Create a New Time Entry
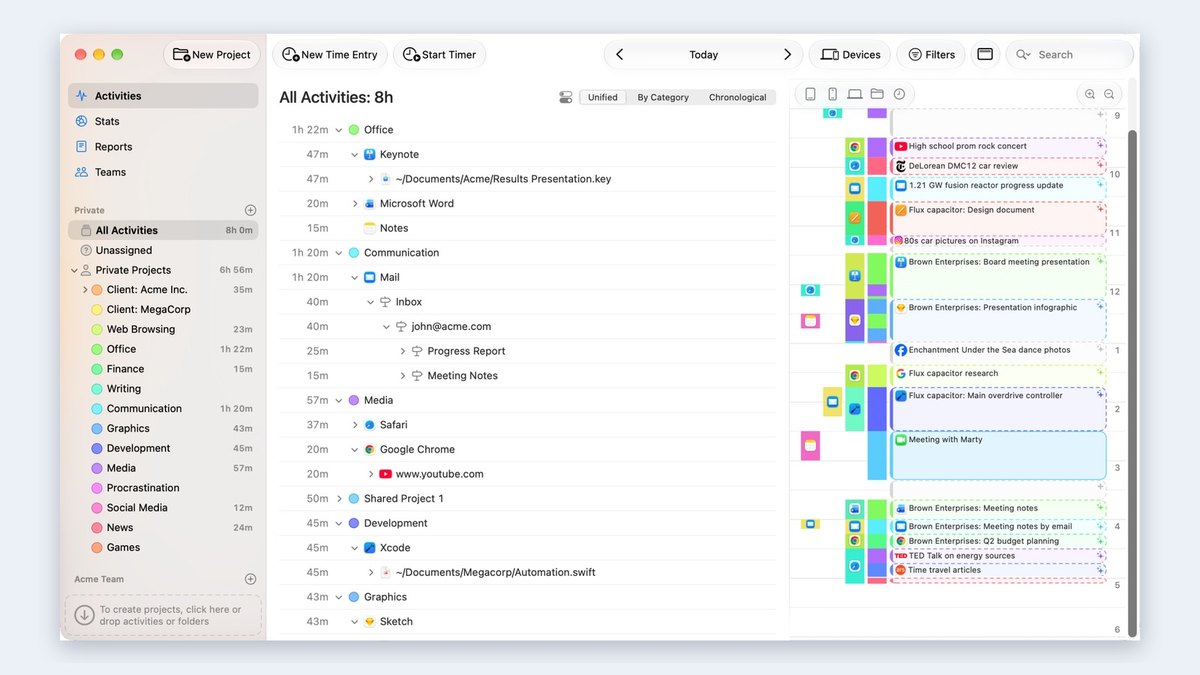Screen dimensions: 1200x675 (x=330, y=54)
